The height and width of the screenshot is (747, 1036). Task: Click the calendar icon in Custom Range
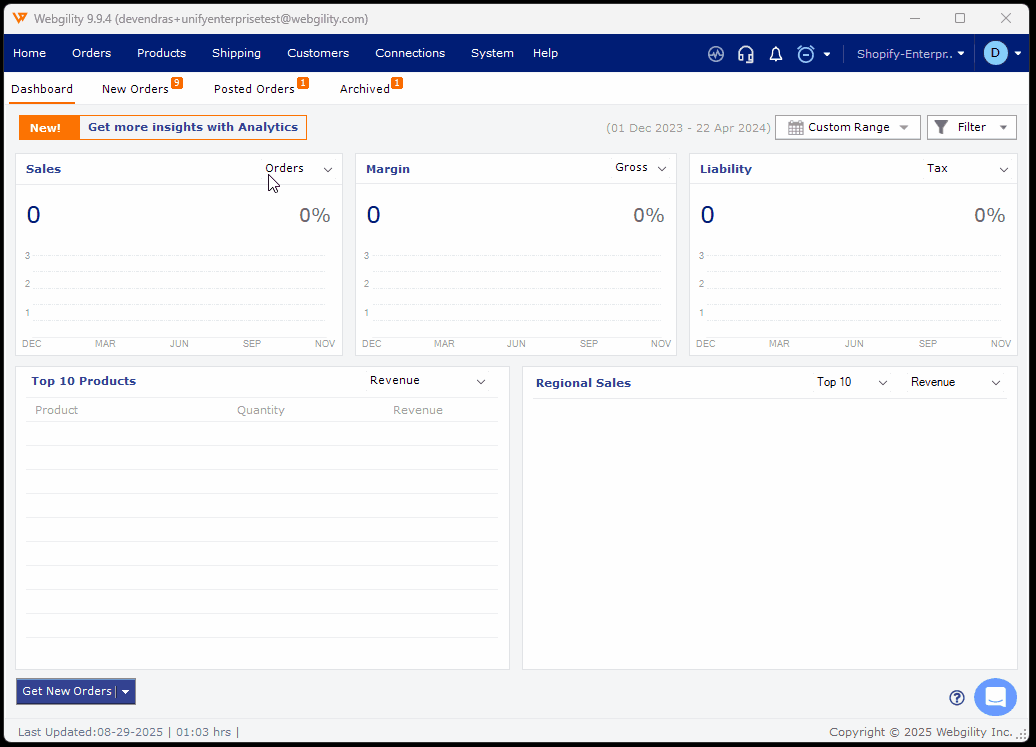796,128
